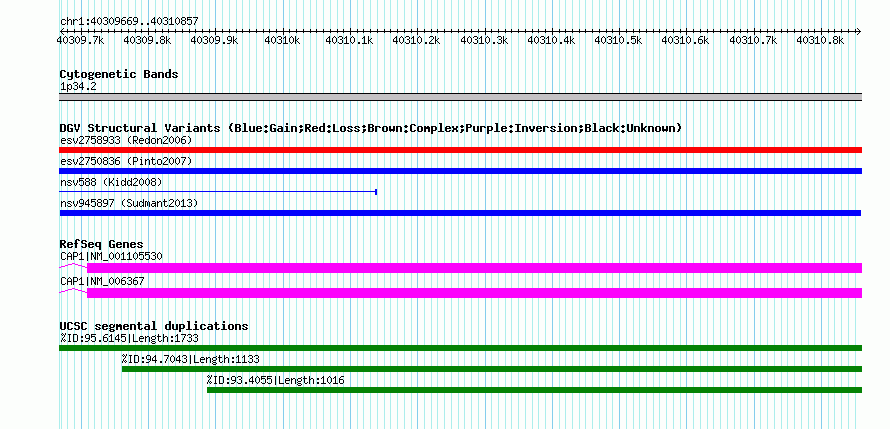
Task: Click the 40310.6k ruler tick label
Action: pos(686,40)
